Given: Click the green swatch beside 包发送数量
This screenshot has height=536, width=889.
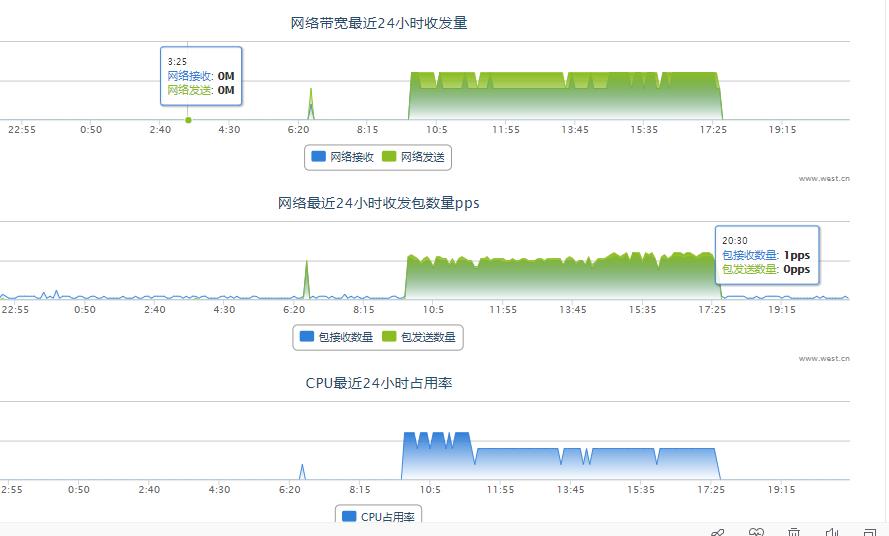Looking at the screenshot, I should pos(389,338).
